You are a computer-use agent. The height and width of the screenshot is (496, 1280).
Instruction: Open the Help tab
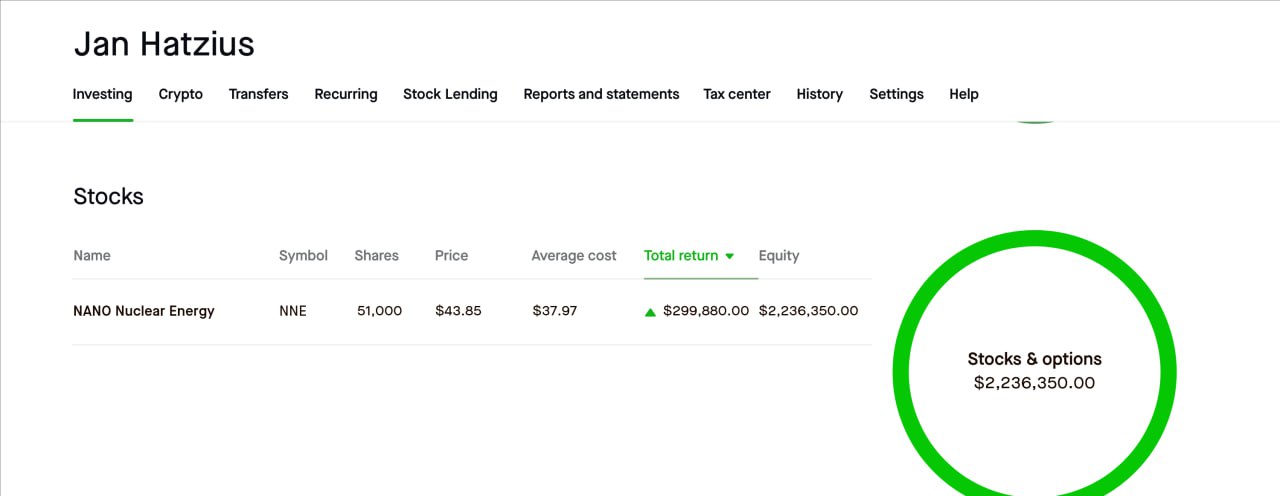click(x=964, y=94)
